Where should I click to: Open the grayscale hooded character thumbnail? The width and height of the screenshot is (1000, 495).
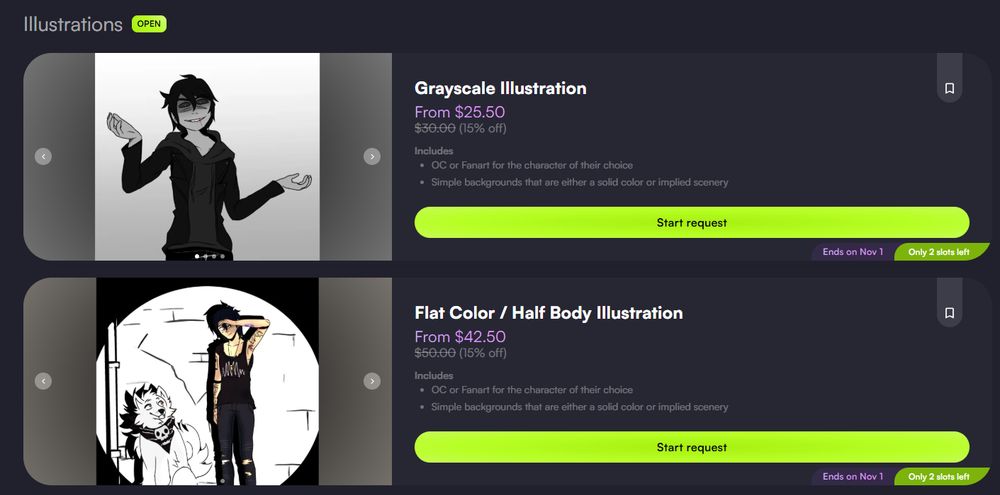tap(207, 156)
